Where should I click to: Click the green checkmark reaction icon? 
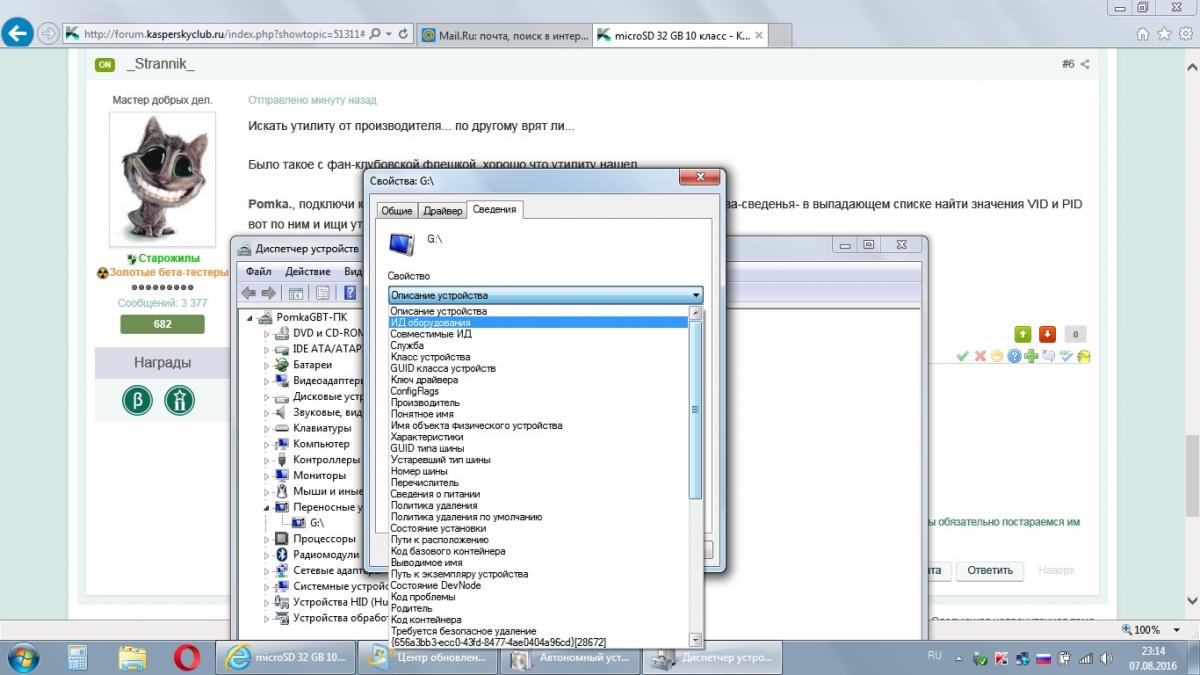tap(962, 356)
